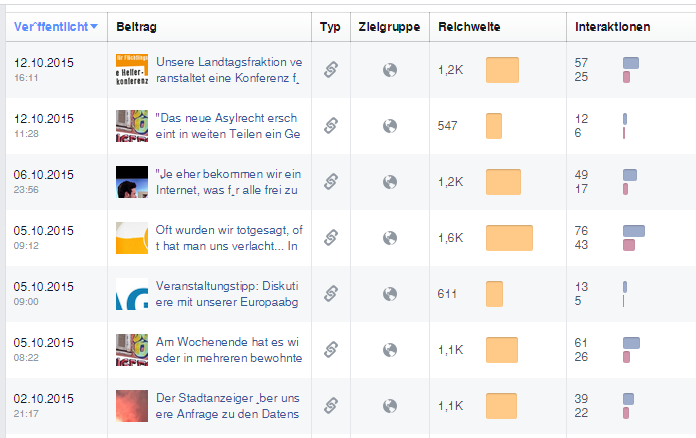Viewport: 696px width, 438px height.
Task: Click link type icon for Stadtanzeiger post
Action: tap(331, 406)
